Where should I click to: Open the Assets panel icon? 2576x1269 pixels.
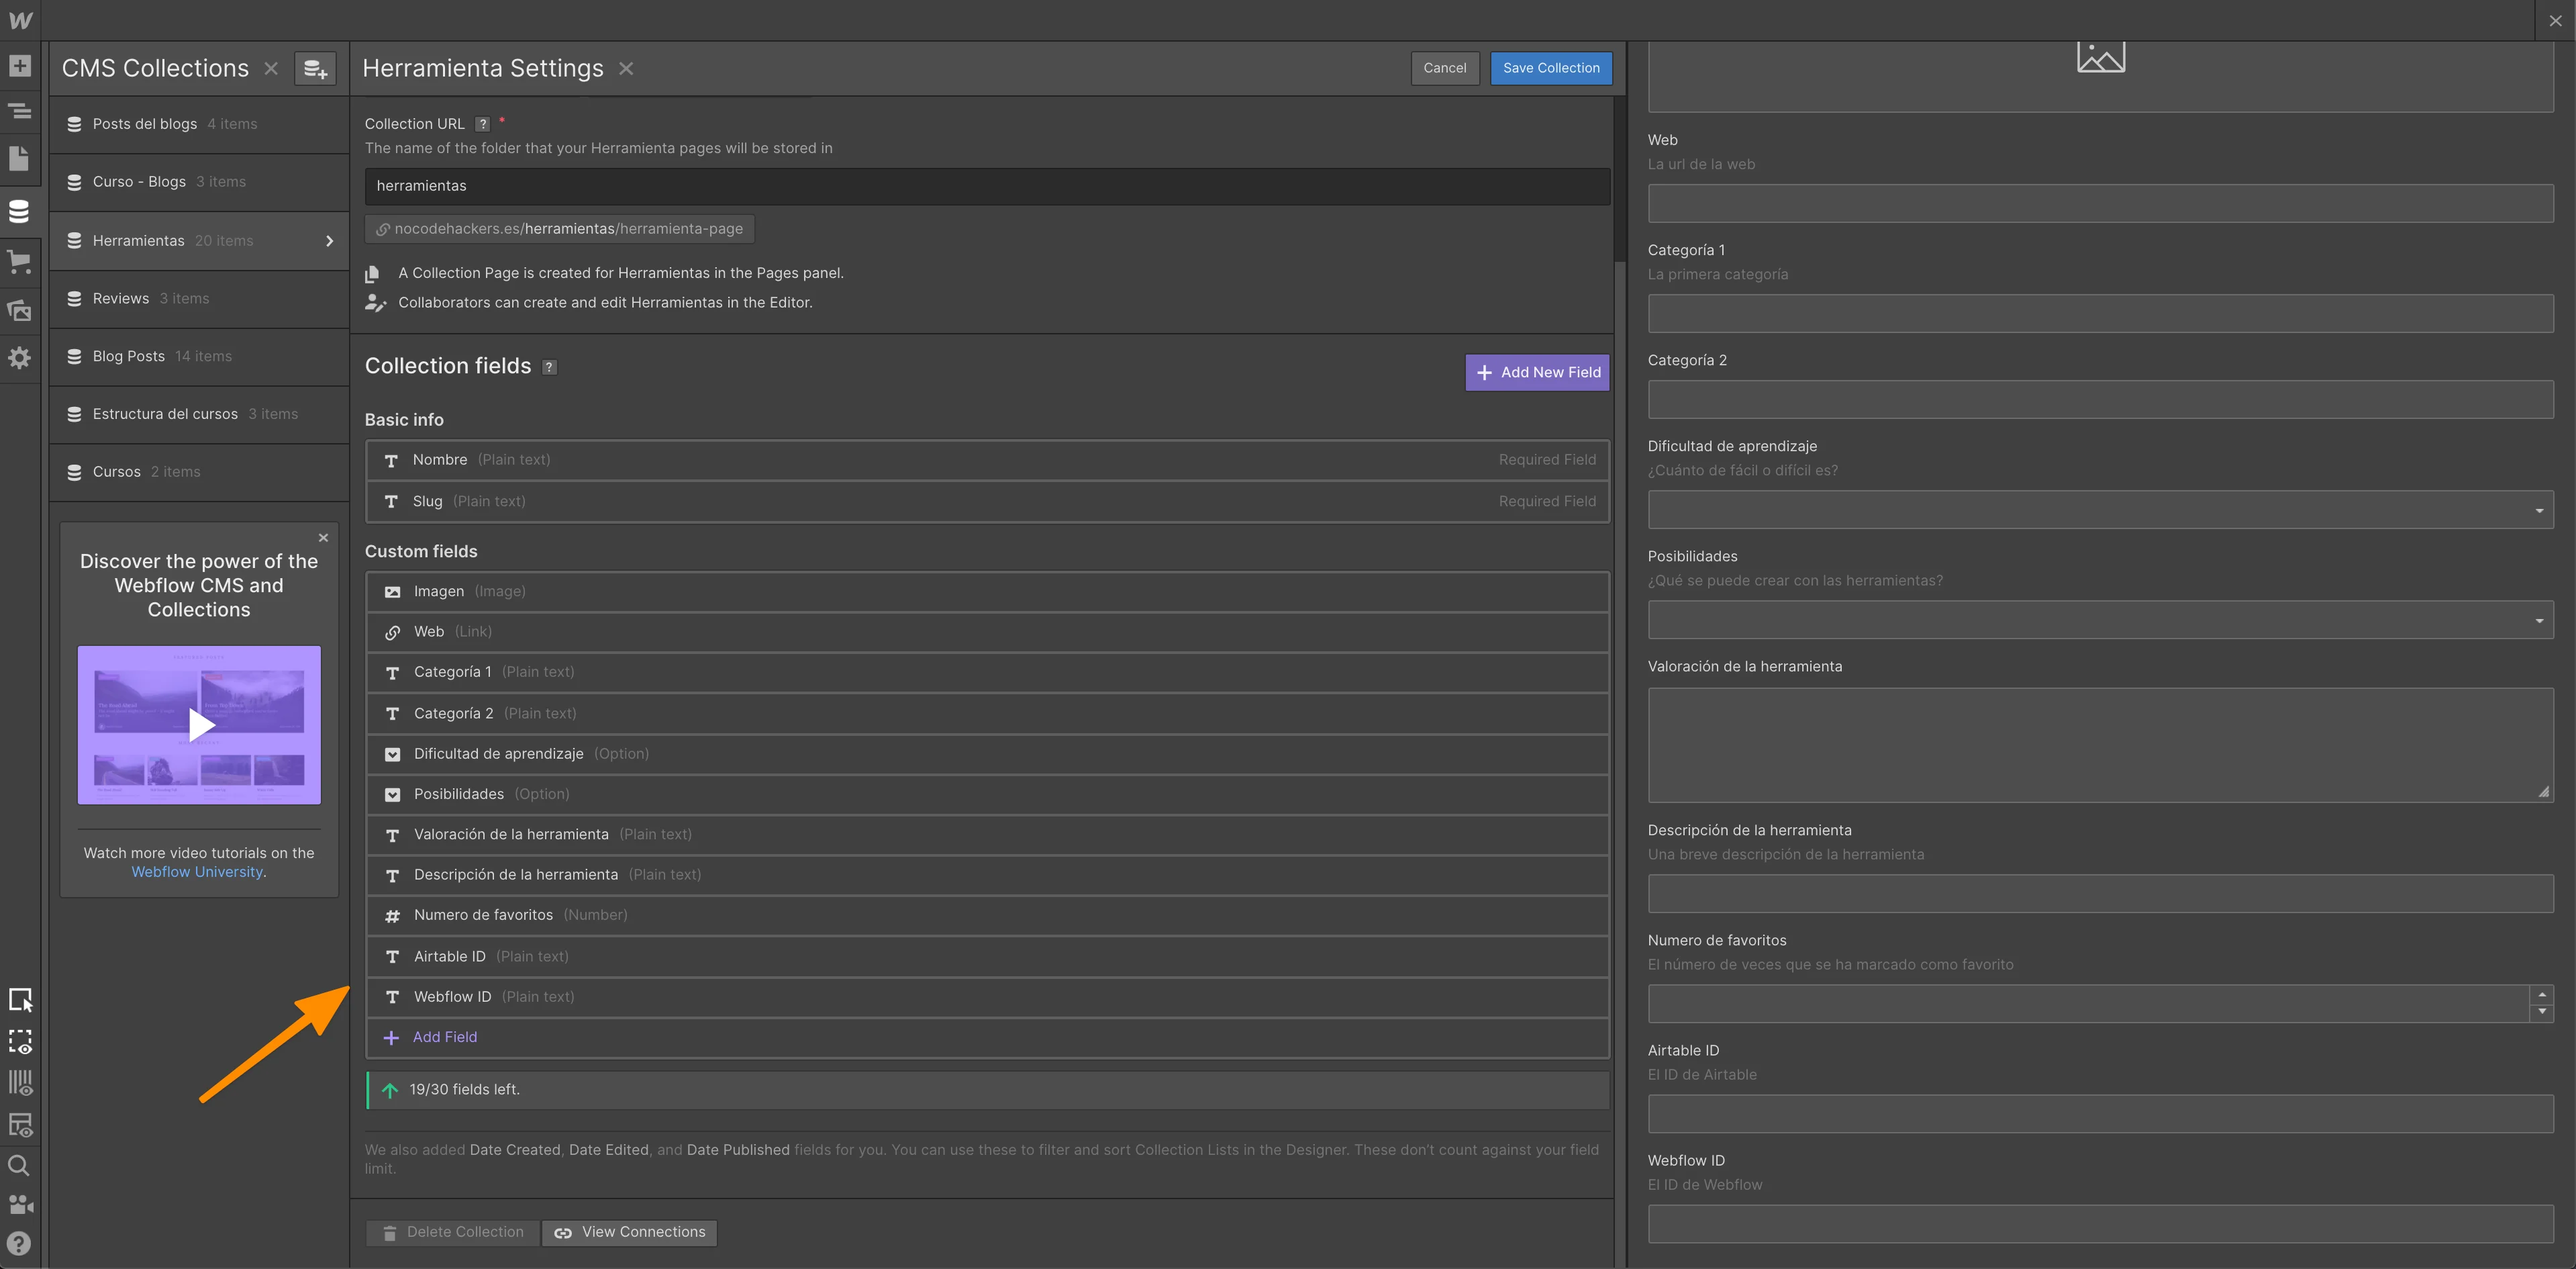point(20,310)
